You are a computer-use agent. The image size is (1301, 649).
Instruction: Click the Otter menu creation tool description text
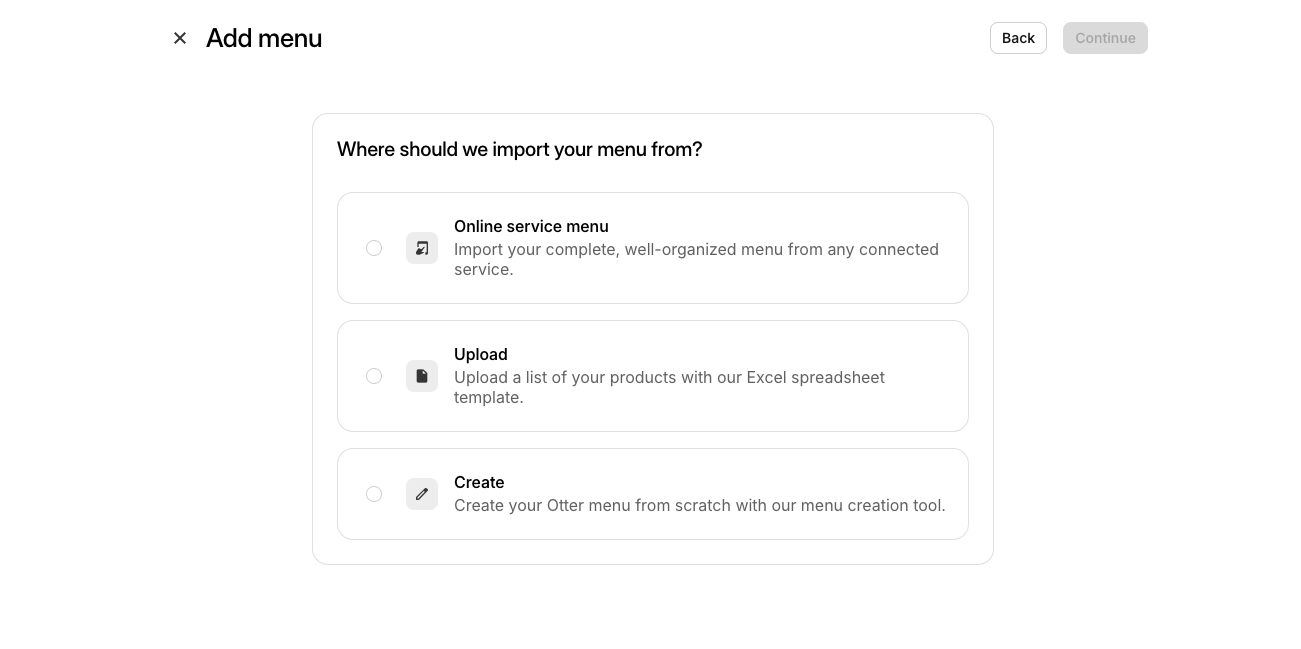coord(700,505)
